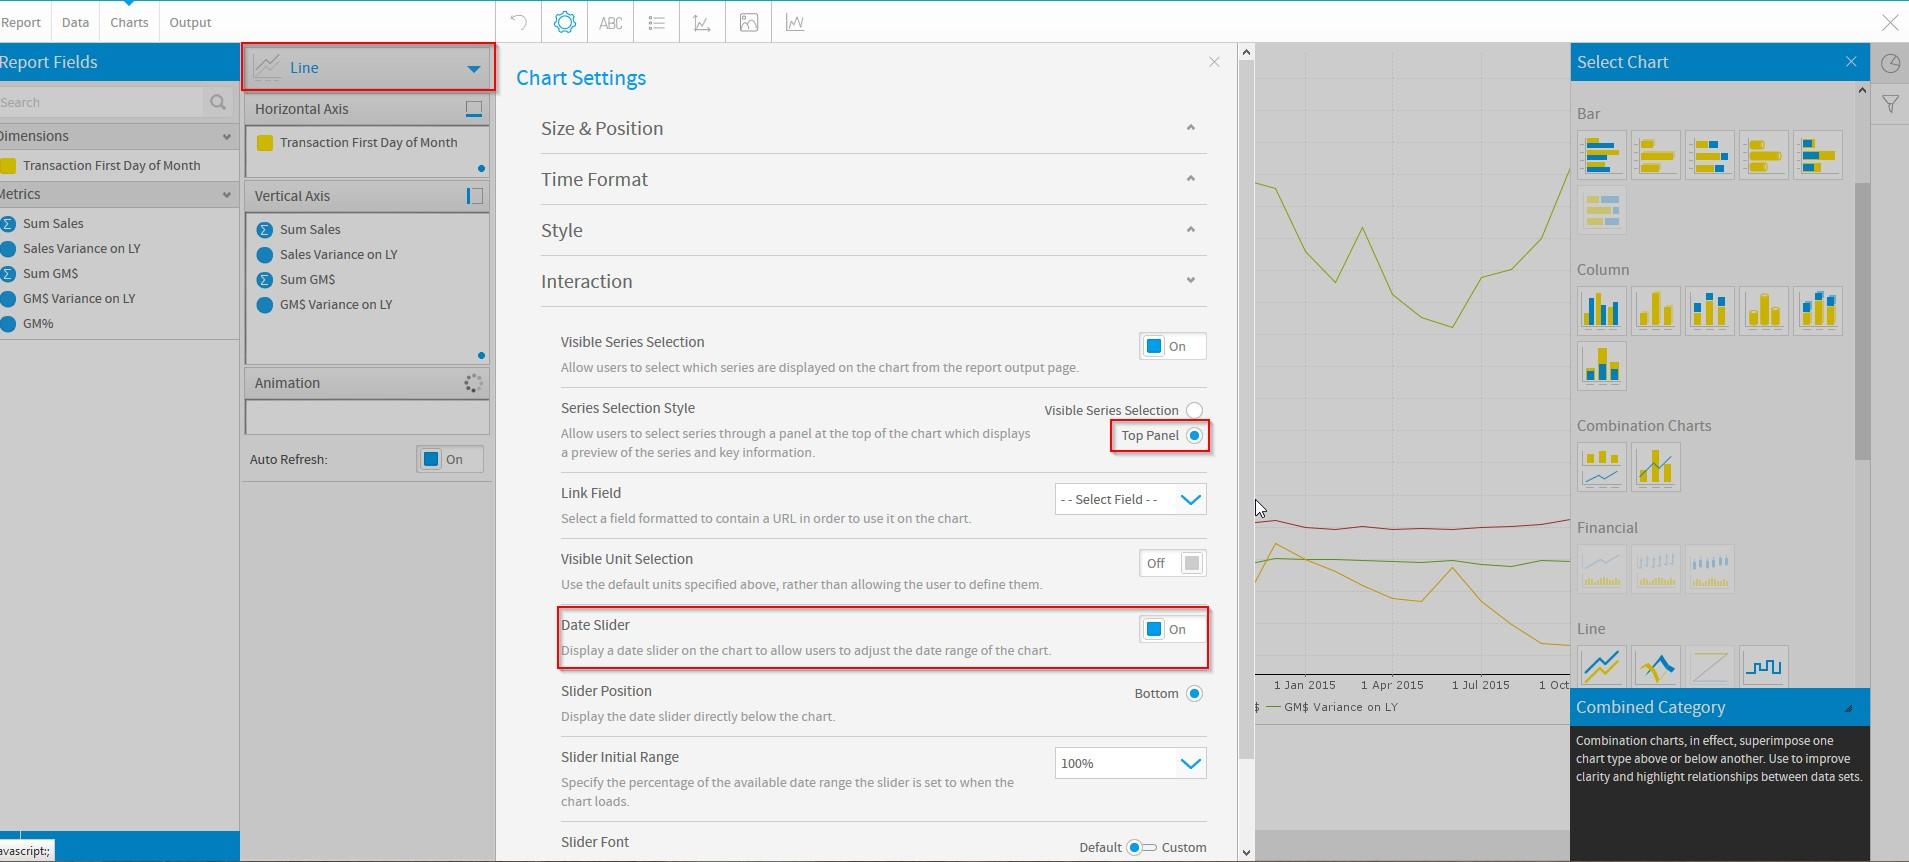Select the Bottom slider position radio
This screenshot has width=1909, height=862.
1194,693
